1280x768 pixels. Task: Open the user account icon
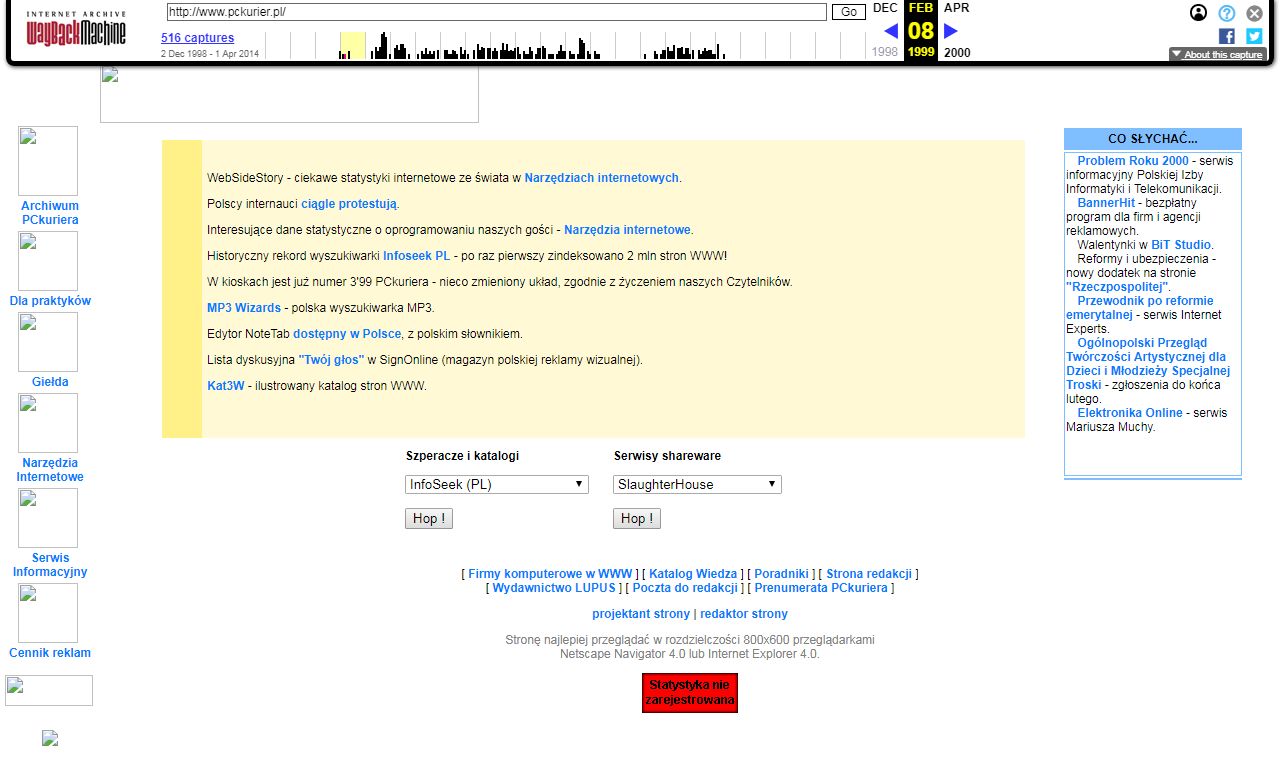1198,13
